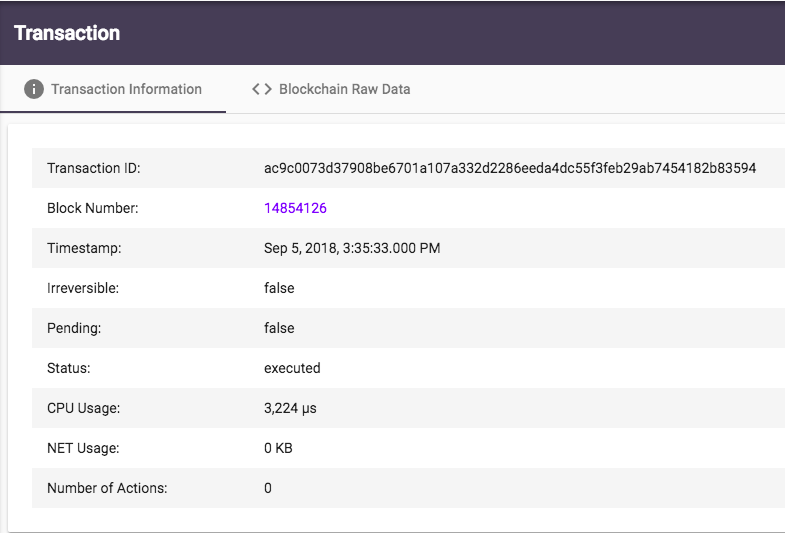This screenshot has width=785, height=533.
Task: Click the Pending label
Action: tap(74, 328)
